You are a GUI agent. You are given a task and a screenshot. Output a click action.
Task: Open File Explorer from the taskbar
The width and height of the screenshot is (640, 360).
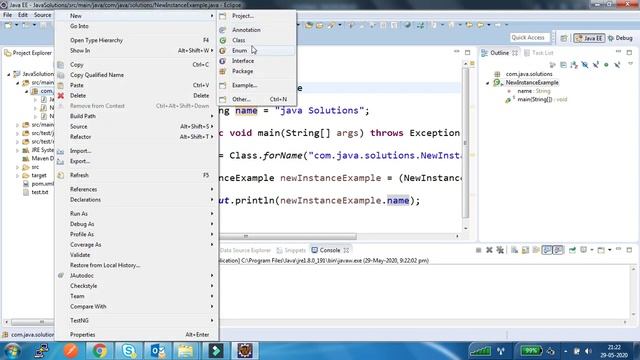(186, 351)
